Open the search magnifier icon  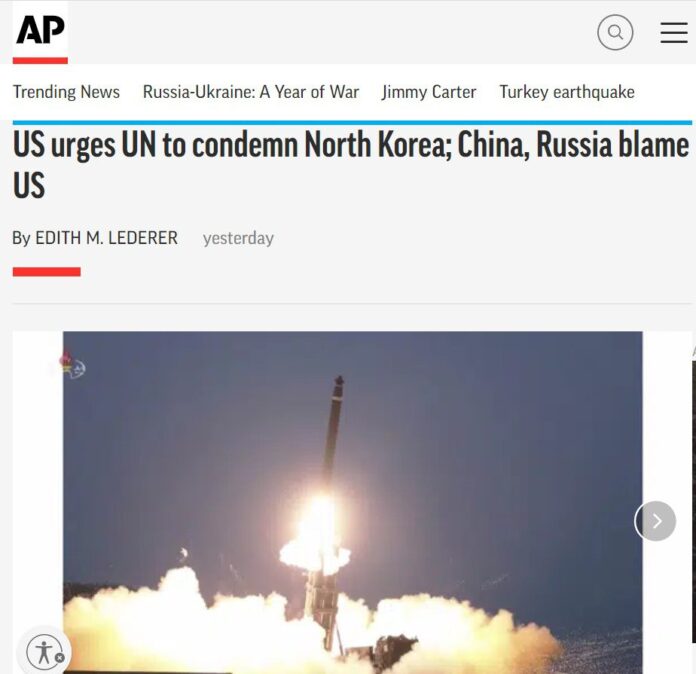click(615, 32)
